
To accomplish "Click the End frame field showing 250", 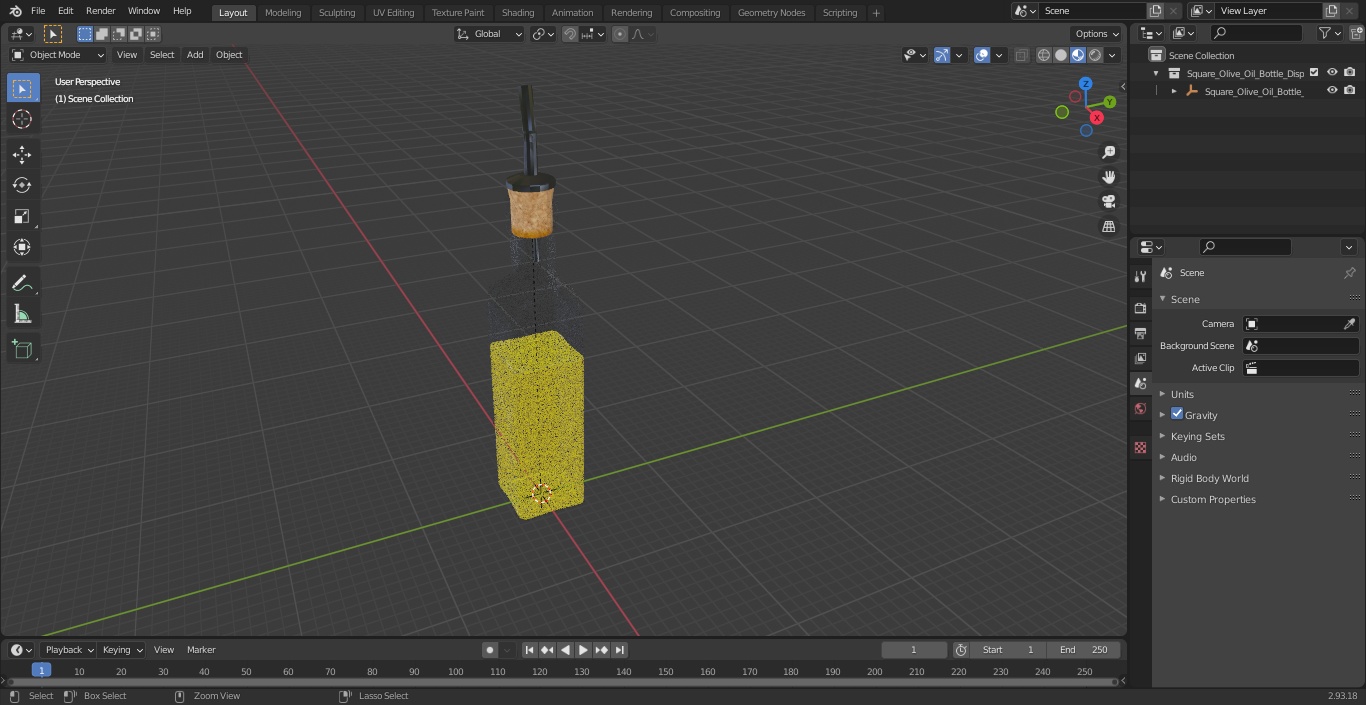I will coord(1084,650).
